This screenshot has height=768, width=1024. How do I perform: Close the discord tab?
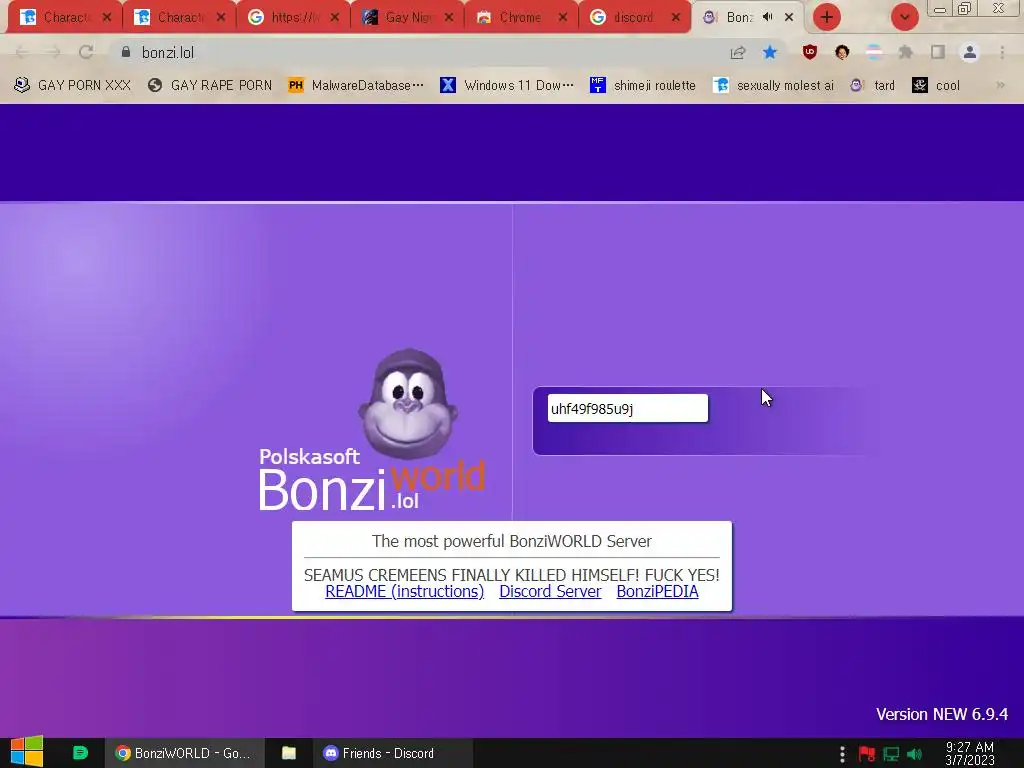click(676, 17)
